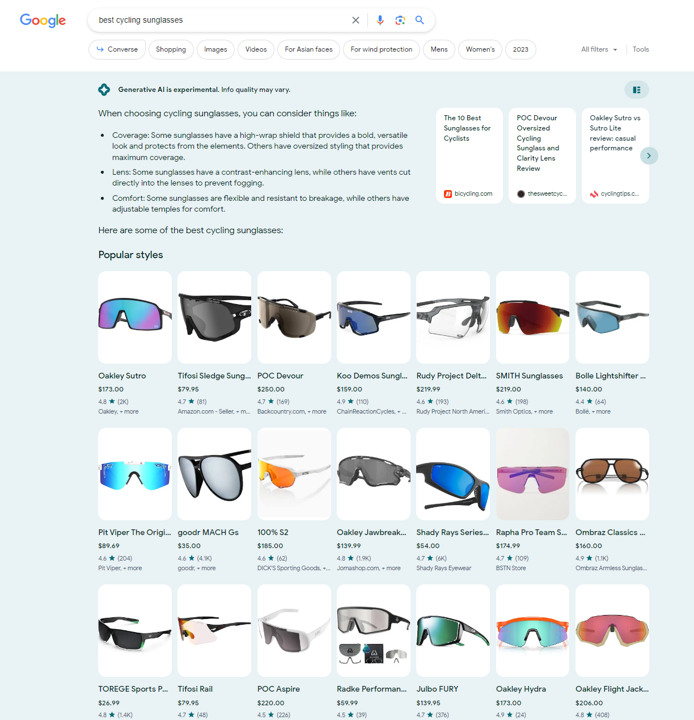The height and width of the screenshot is (720, 694).
Task: Switch to the Videos tab
Action: point(256,50)
